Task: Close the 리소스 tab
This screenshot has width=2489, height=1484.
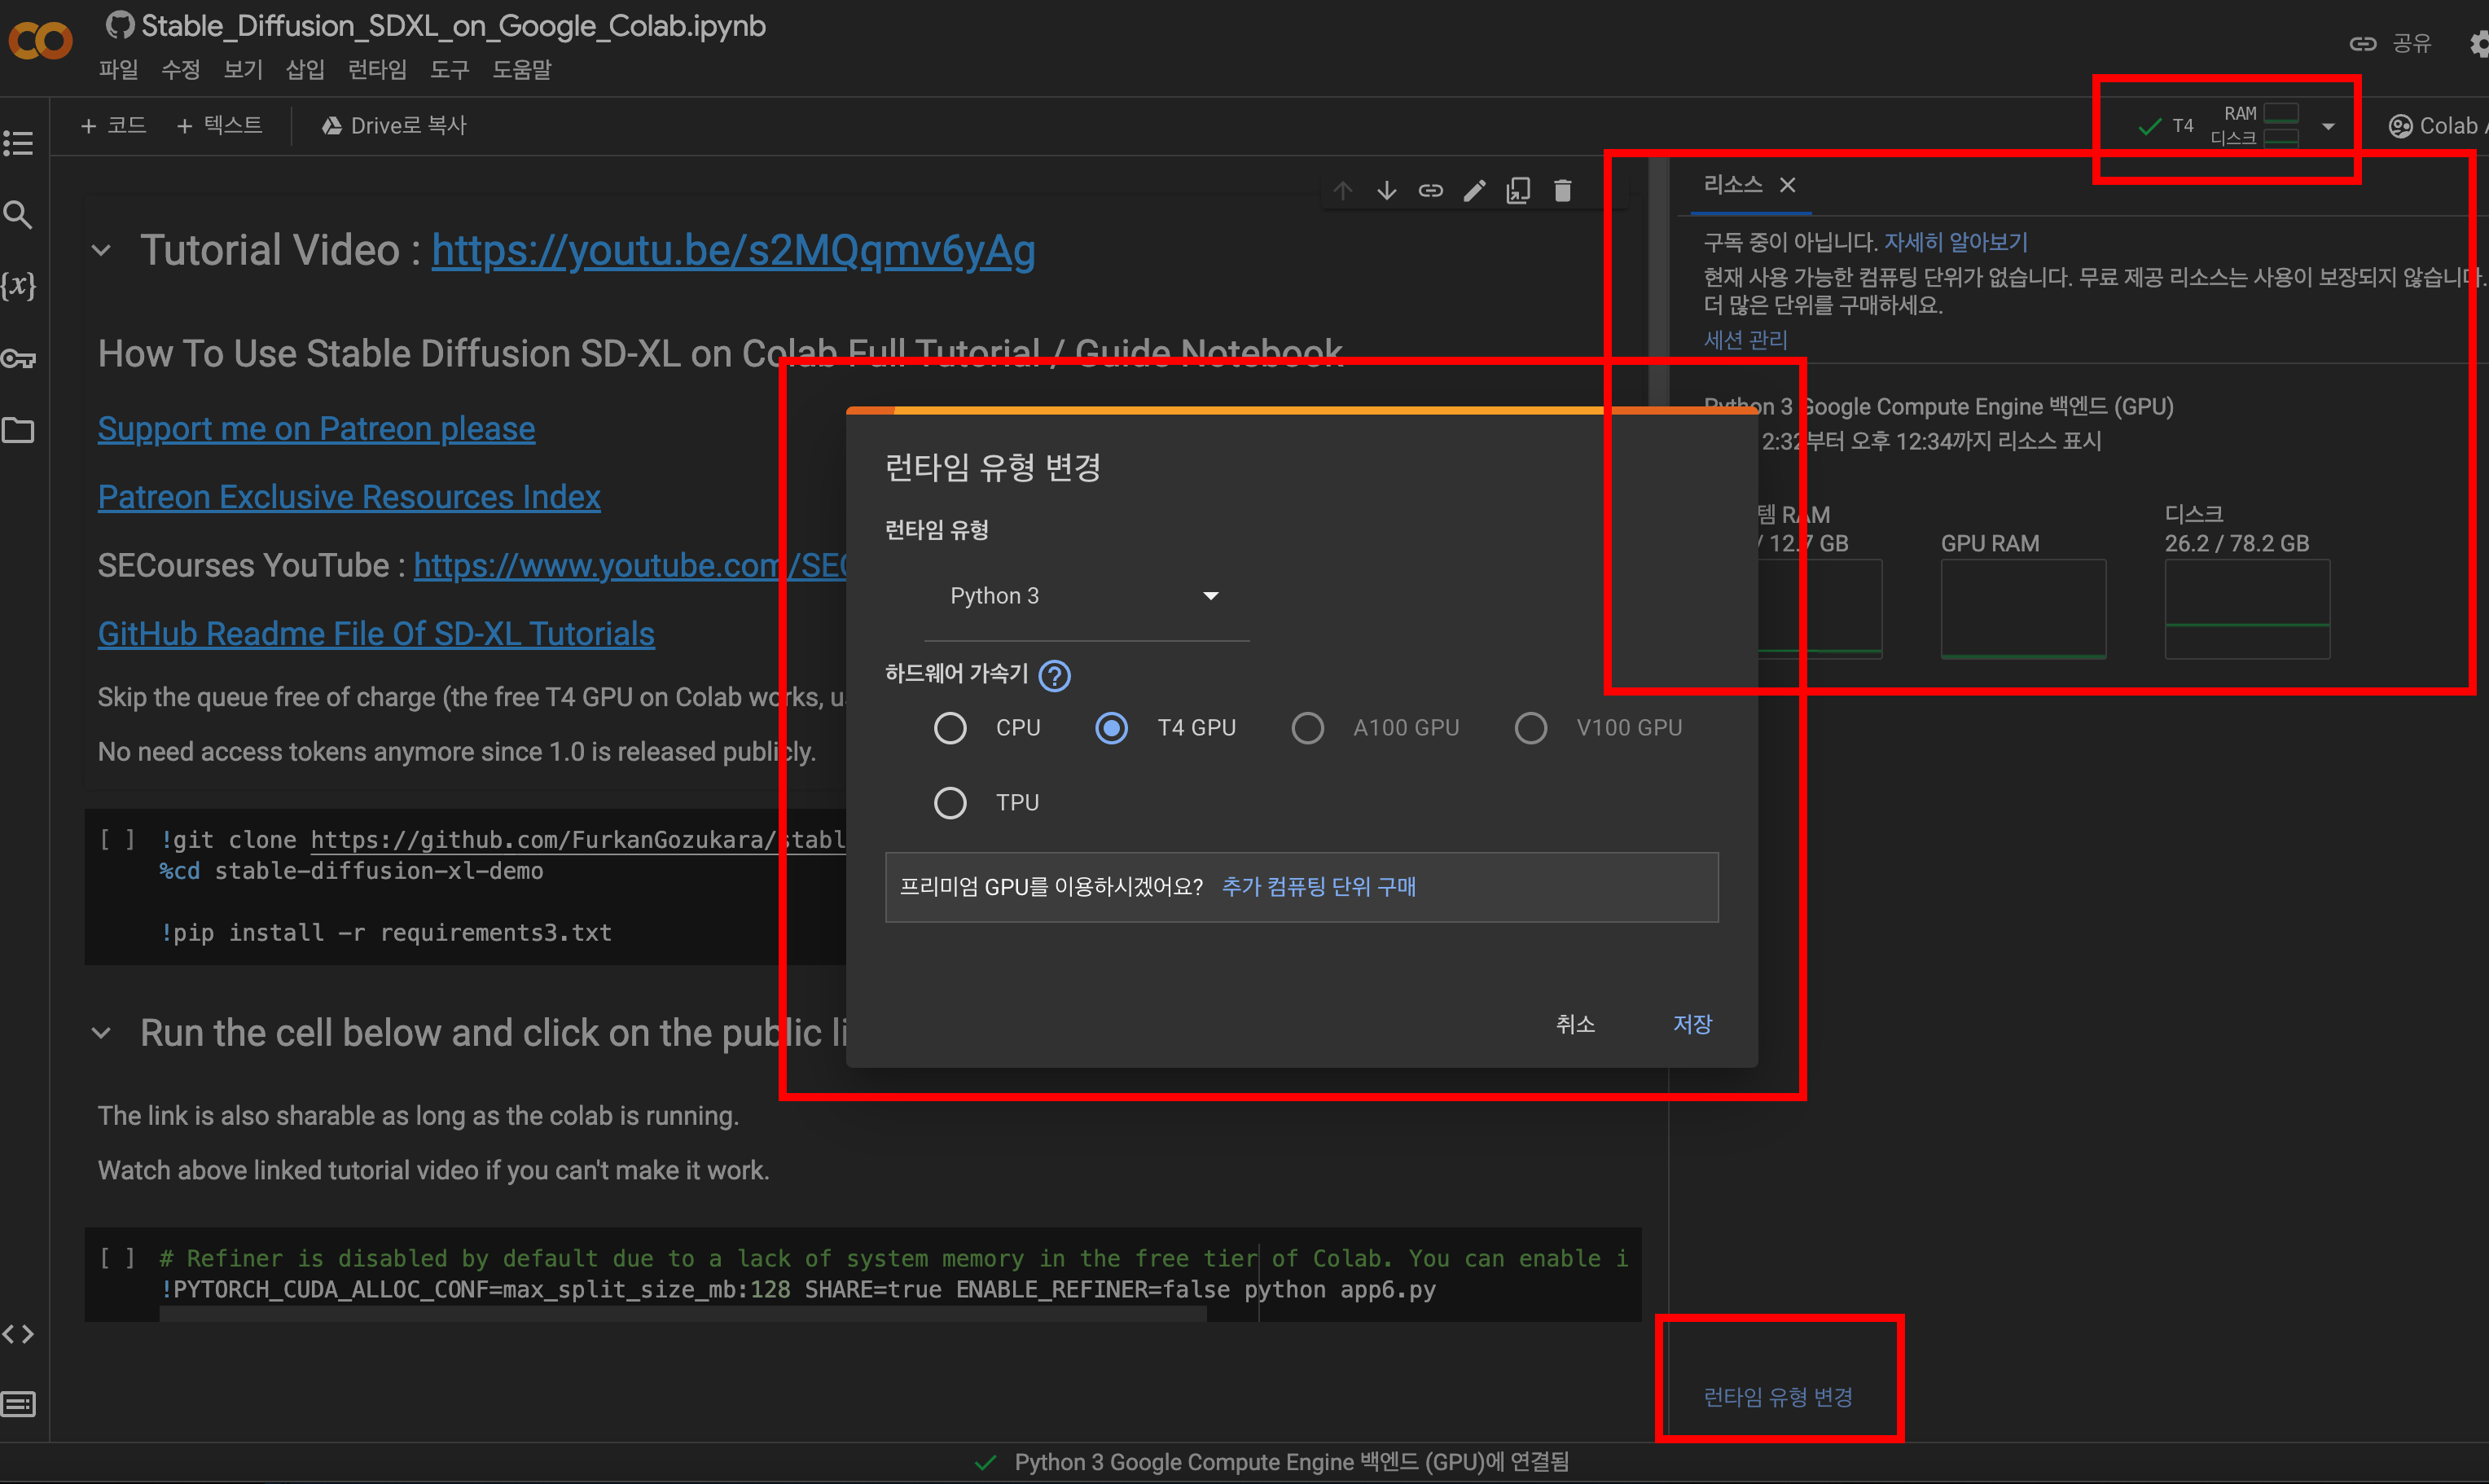Action: pyautogui.click(x=1787, y=185)
